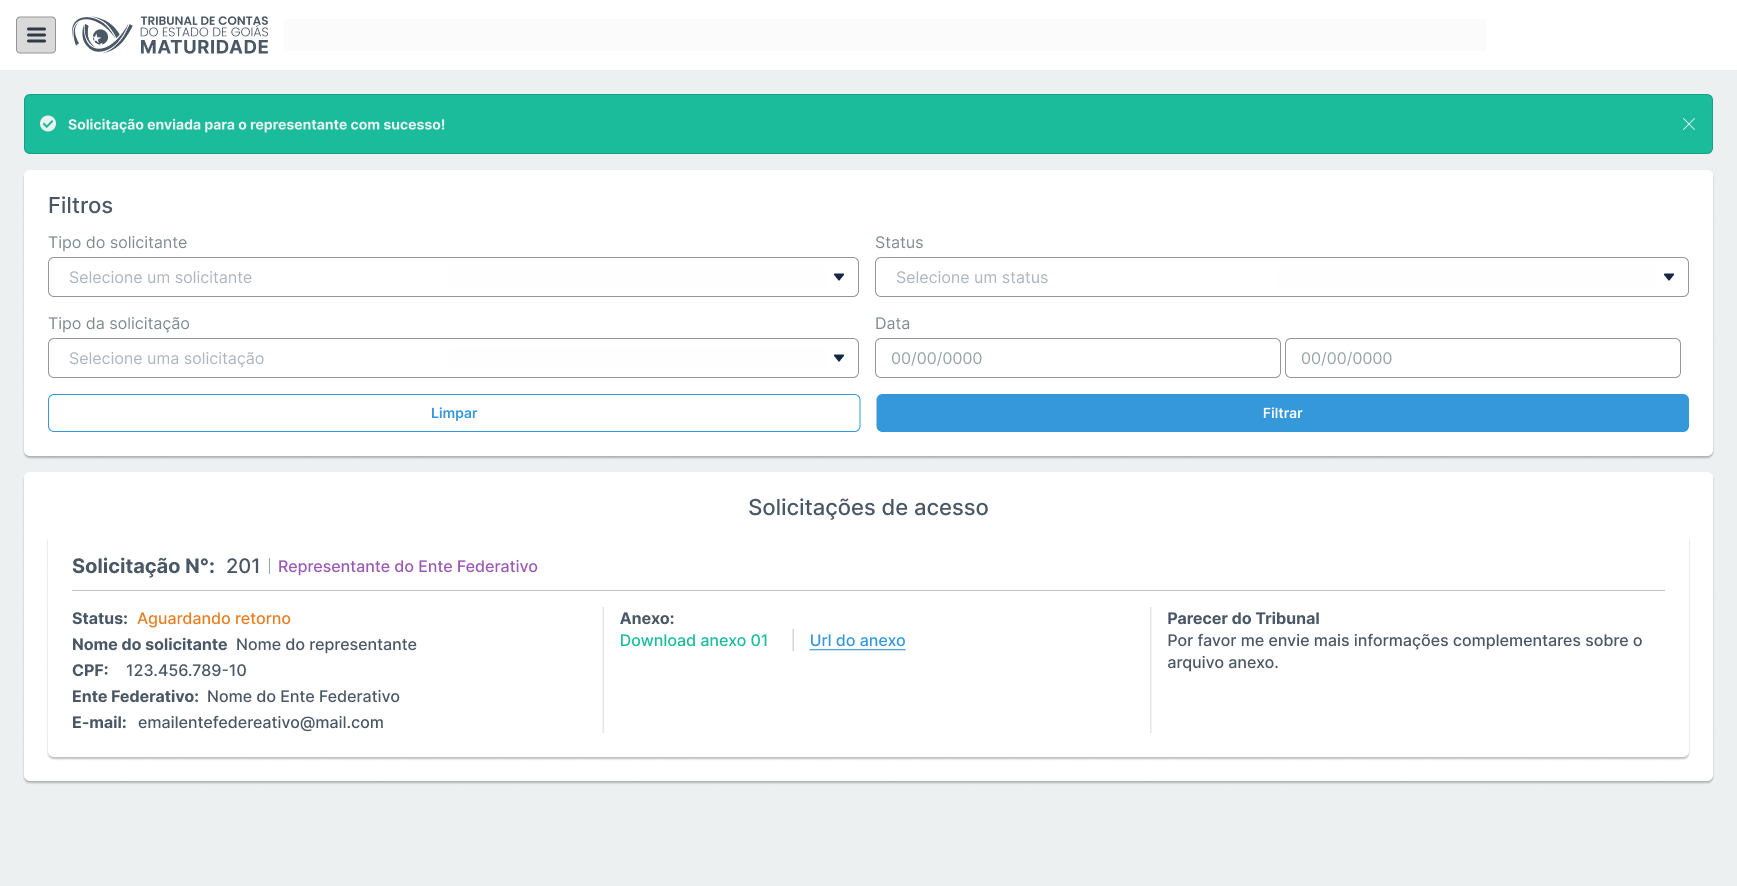
Task: Click the Aguardando retorno status text
Action: [x=214, y=618]
